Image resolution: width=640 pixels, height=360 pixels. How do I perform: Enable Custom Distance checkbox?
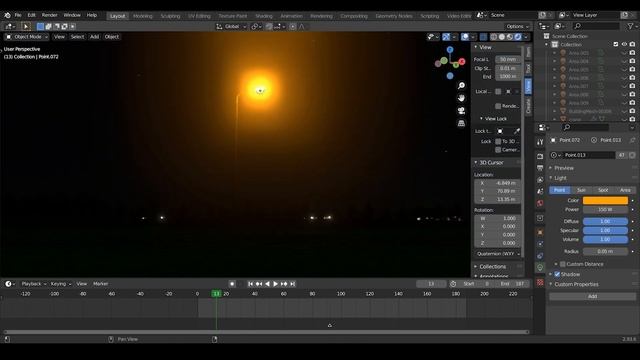tap(562, 264)
